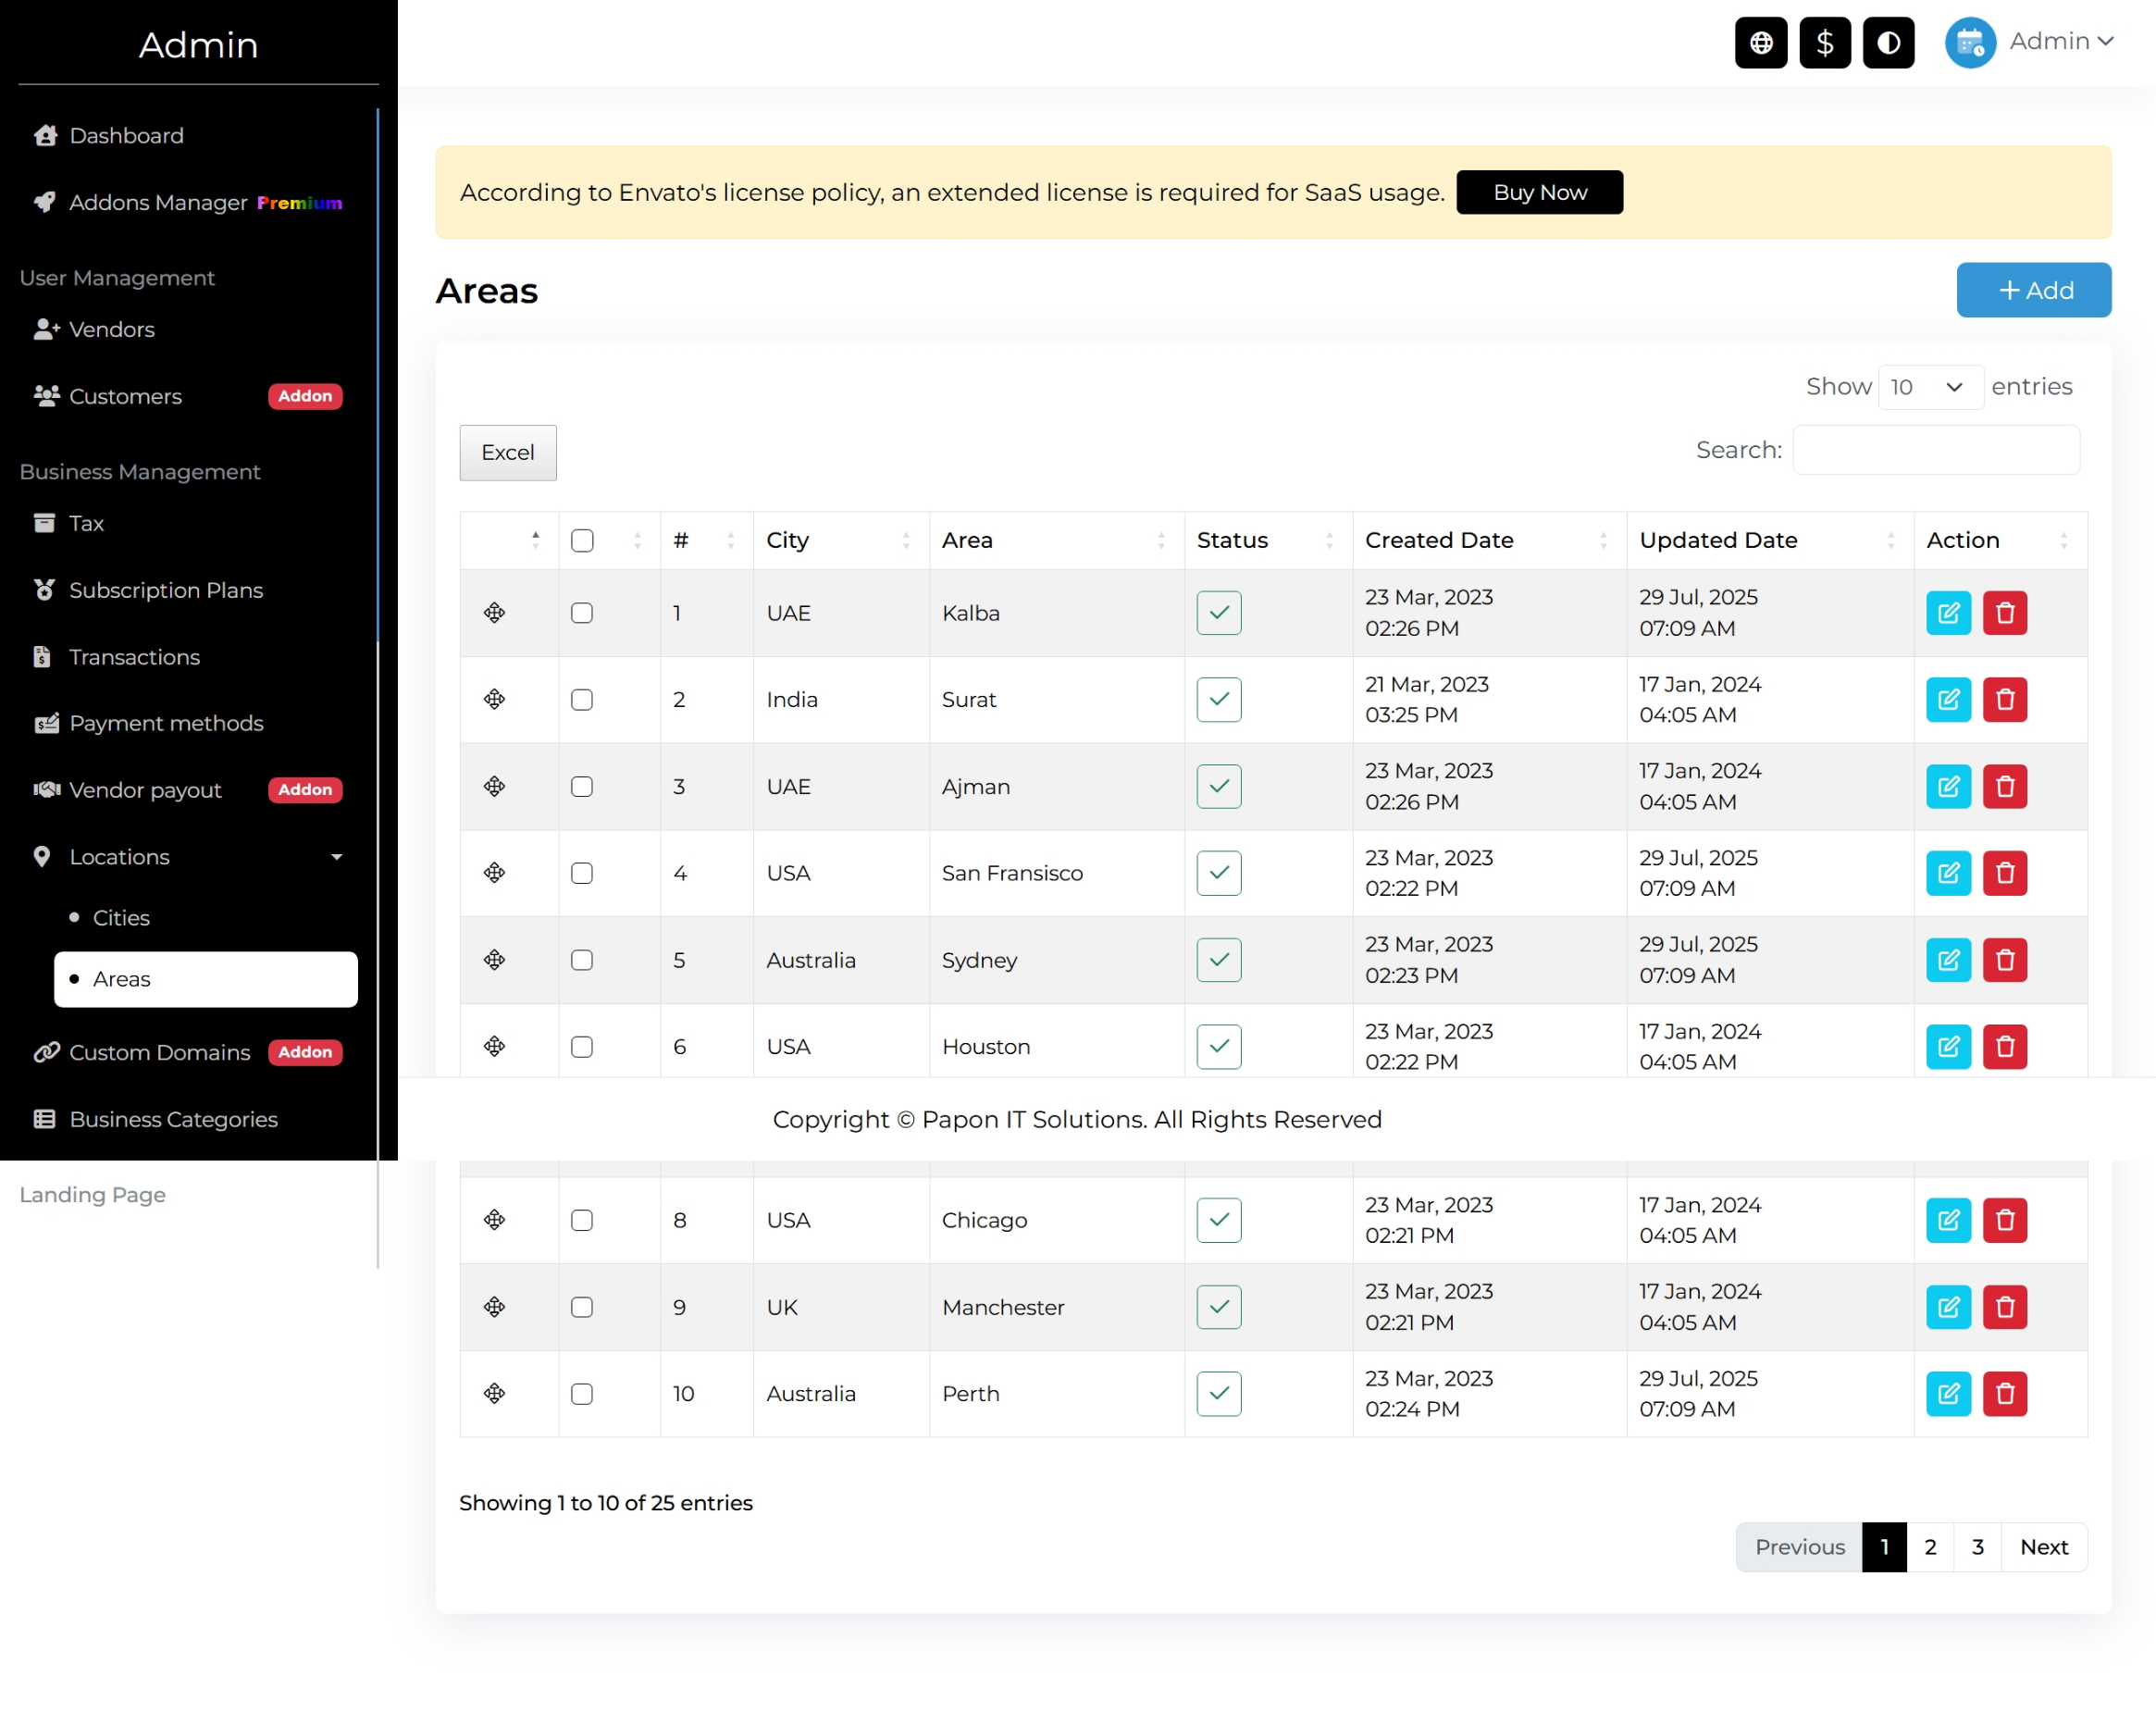Edit the Kalba area row

point(1948,613)
